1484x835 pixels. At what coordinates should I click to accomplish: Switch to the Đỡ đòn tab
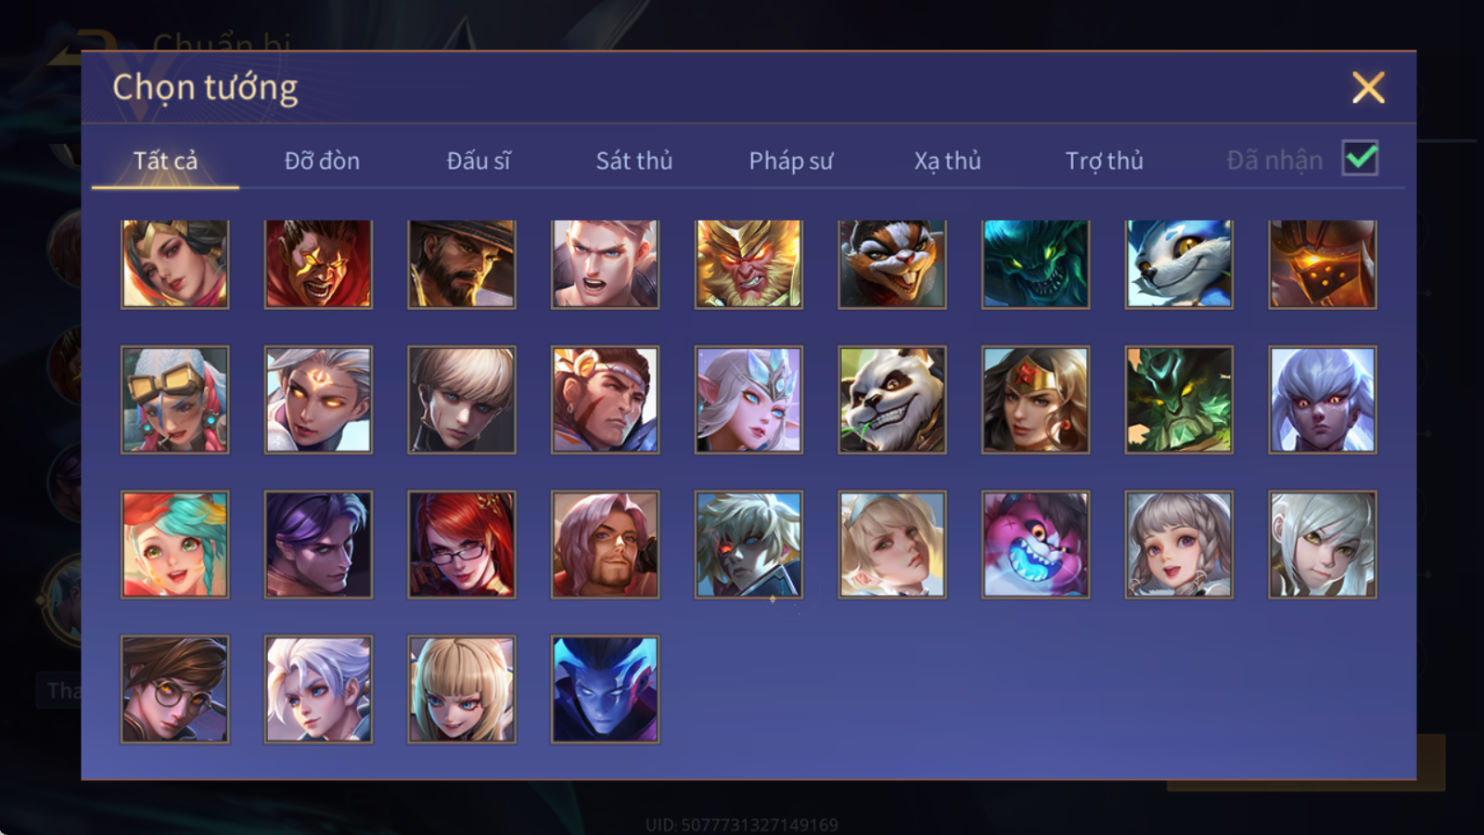pyautogui.click(x=322, y=161)
